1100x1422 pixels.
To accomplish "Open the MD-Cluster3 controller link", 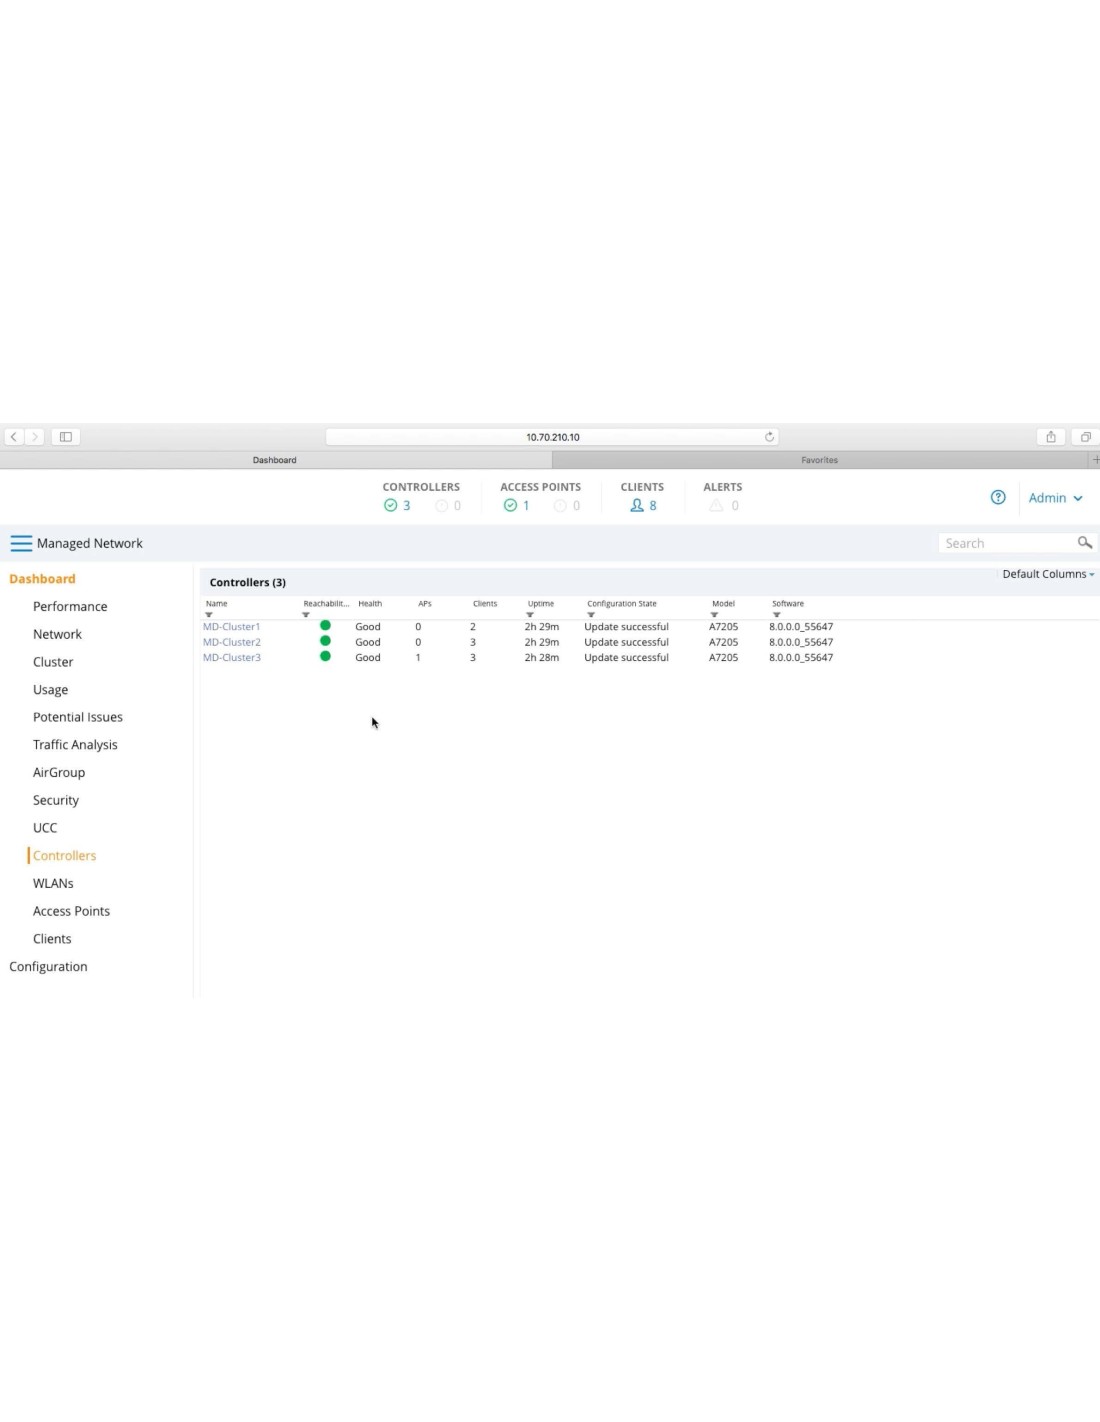I will [231, 658].
